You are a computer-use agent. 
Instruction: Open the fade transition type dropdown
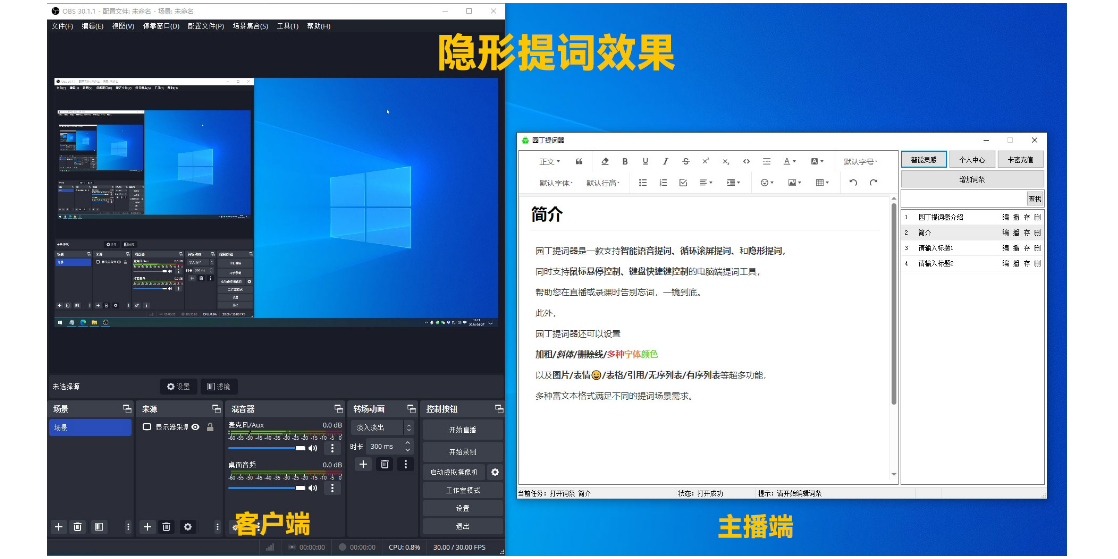(x=380, y=427)
